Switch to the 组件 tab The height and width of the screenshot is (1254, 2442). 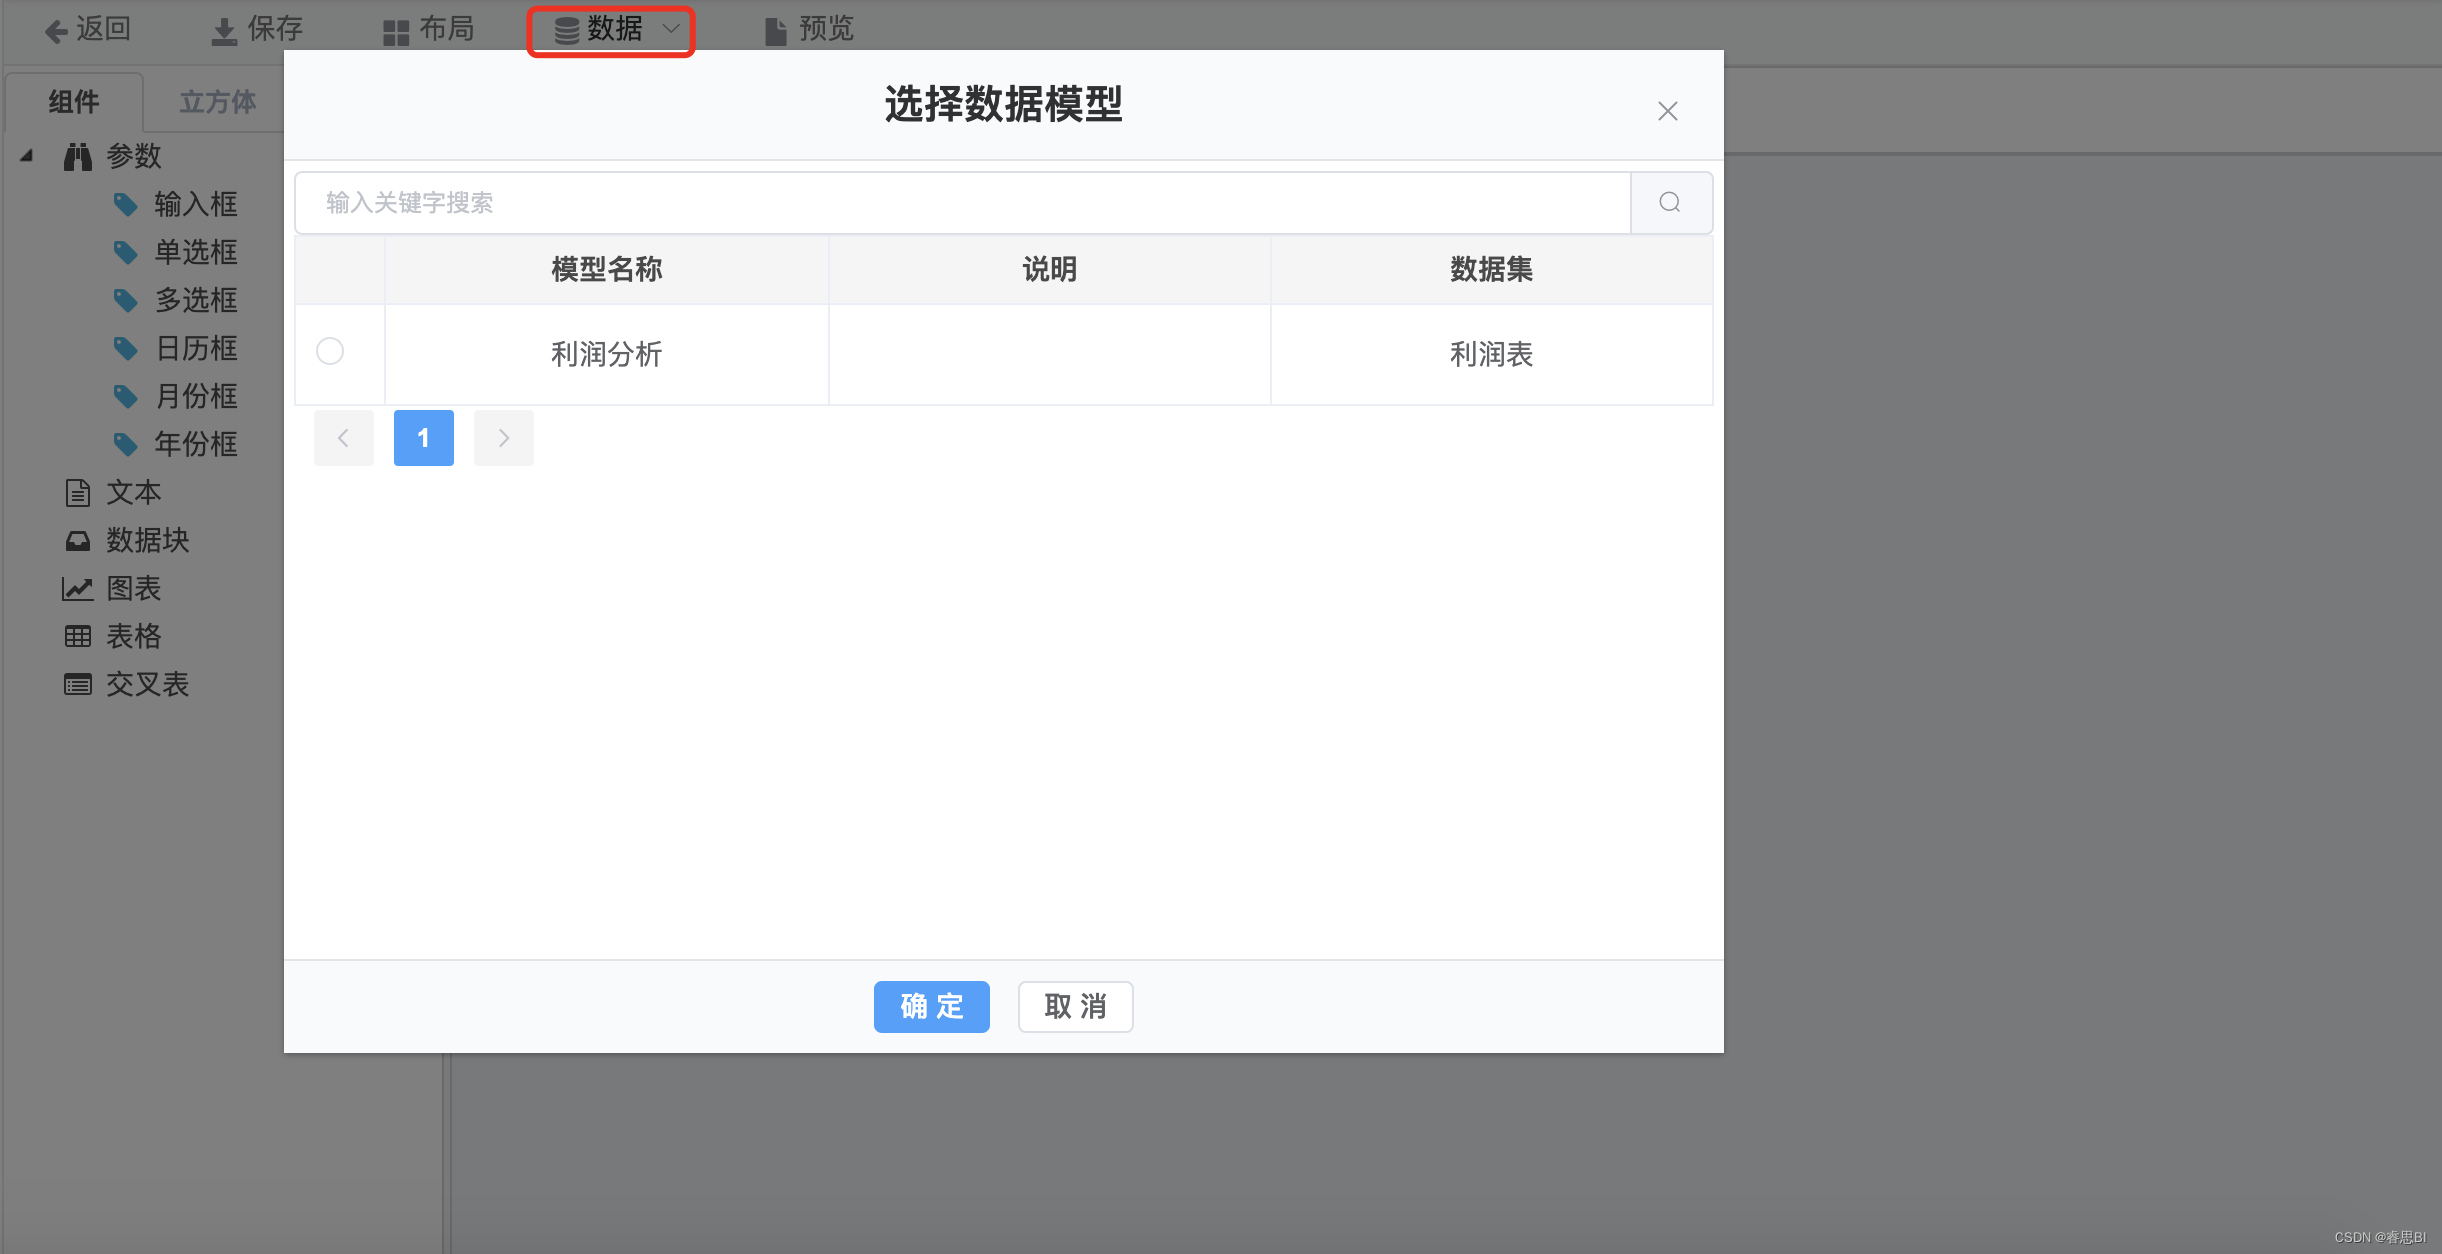click(72, 101)
